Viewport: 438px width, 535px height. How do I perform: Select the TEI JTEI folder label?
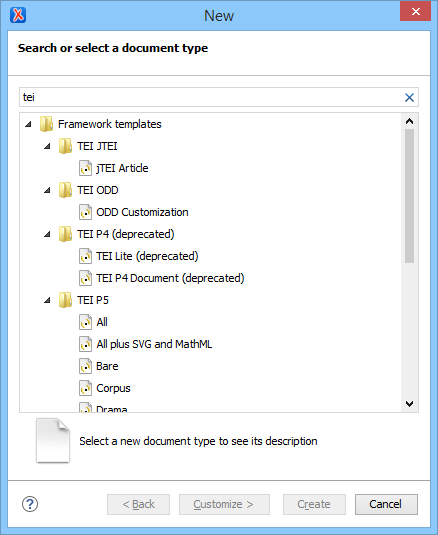click(x=97, y=146)
